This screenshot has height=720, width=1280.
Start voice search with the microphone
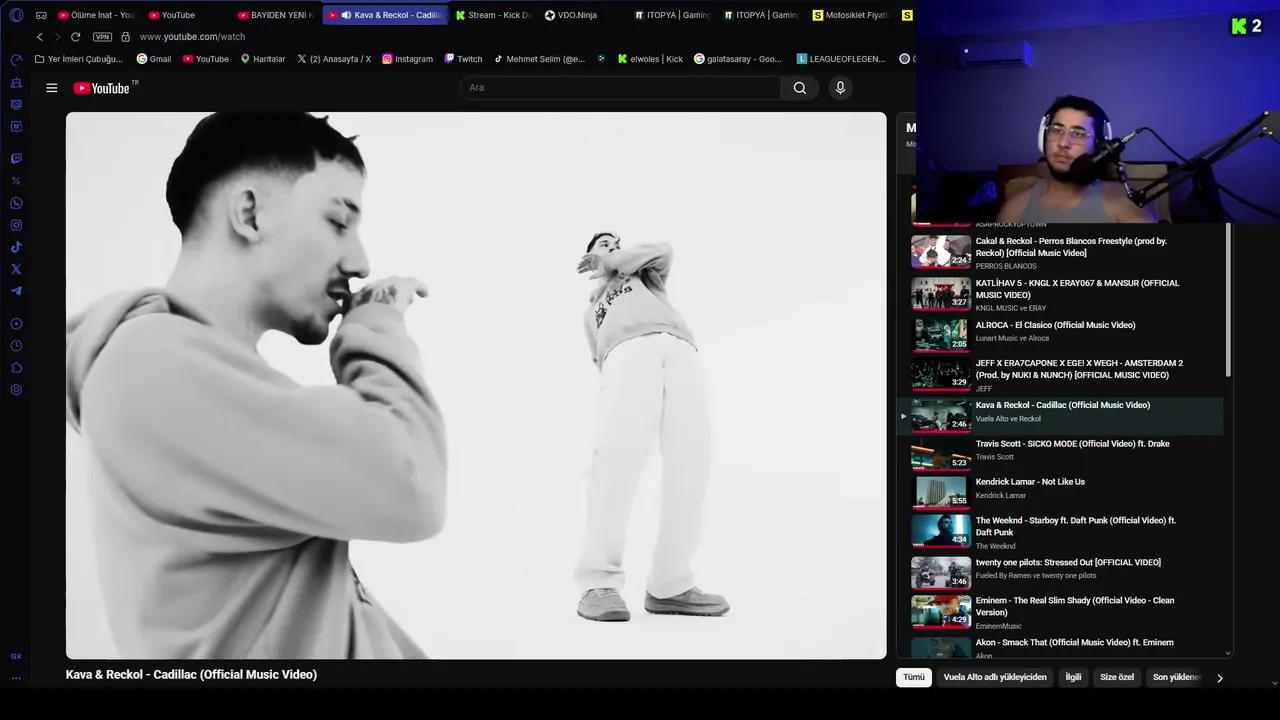pyautogui.click(x=840, y=88)
